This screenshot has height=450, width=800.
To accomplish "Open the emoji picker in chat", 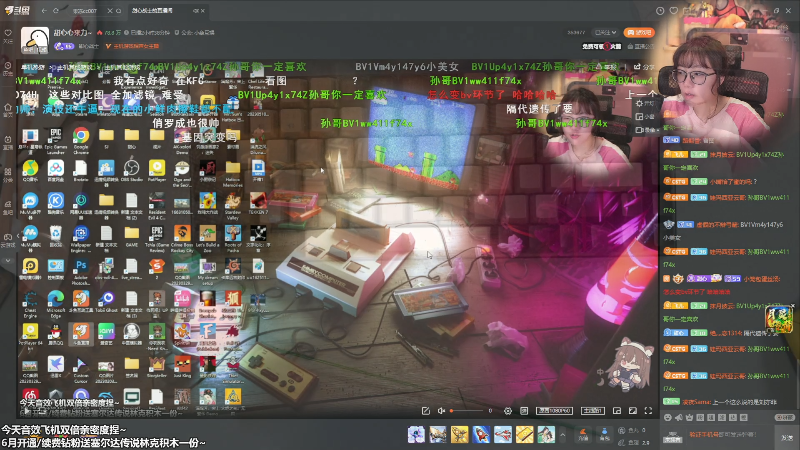I will (667, 417).
